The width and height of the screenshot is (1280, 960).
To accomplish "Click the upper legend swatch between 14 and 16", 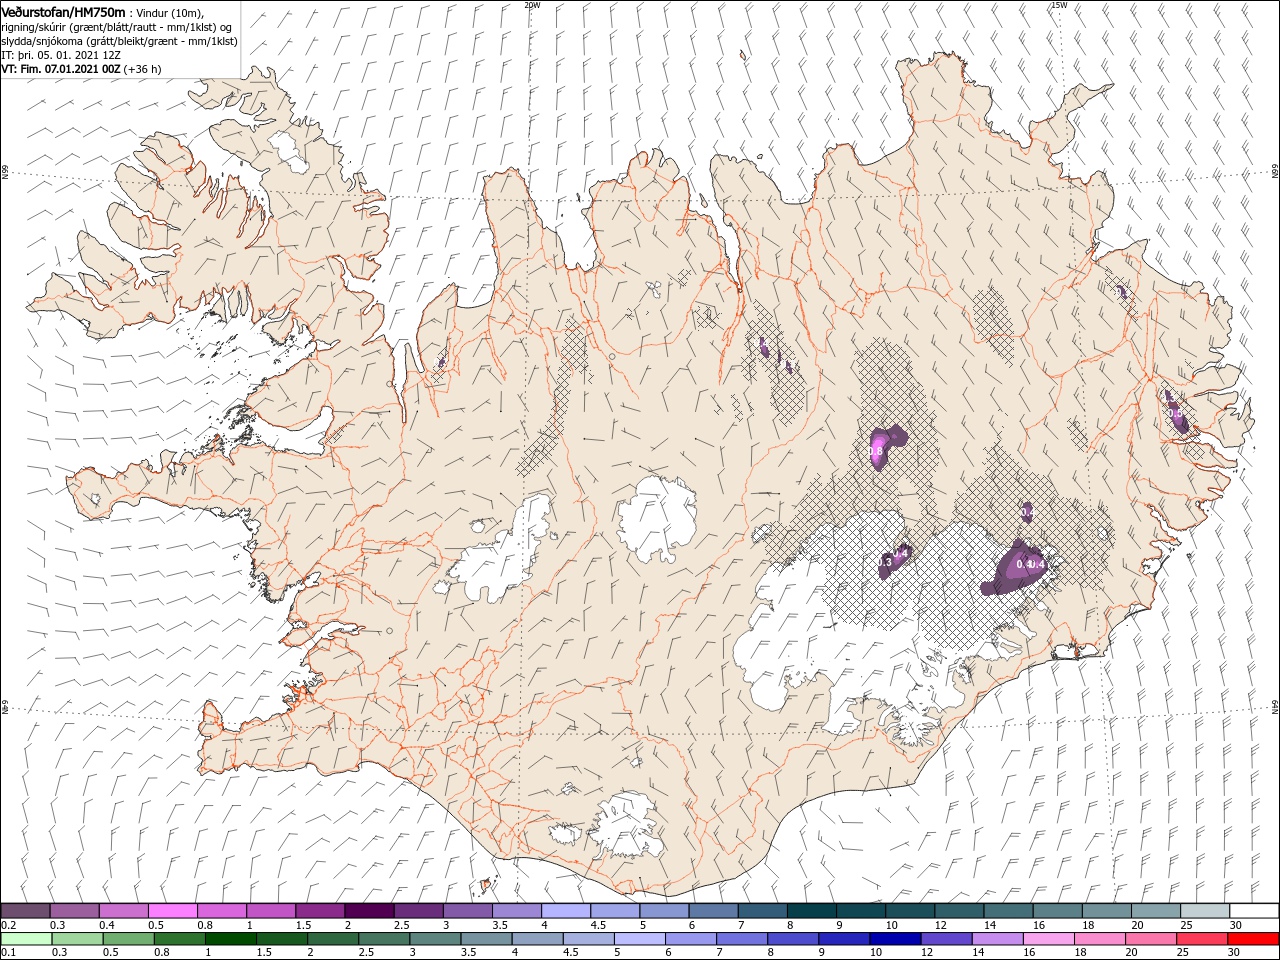I will tap(1009, 911).
